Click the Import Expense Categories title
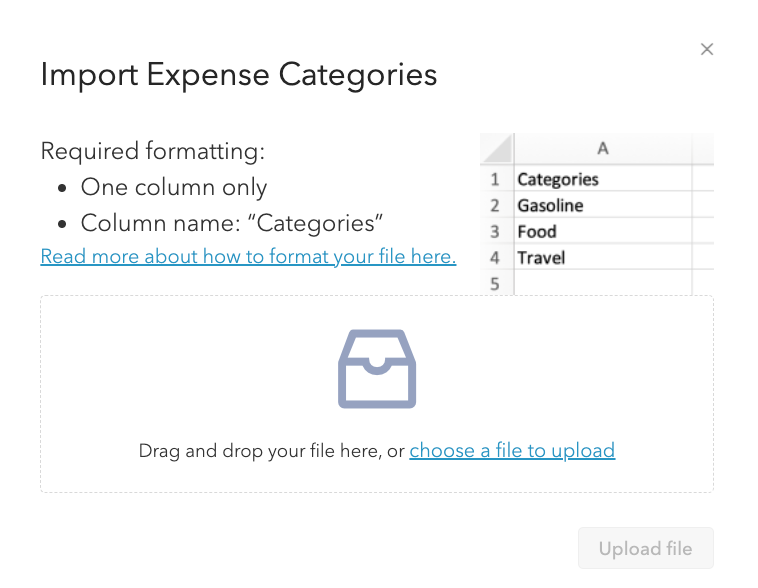Screen dimensions: 758x588 coord(239,75)
